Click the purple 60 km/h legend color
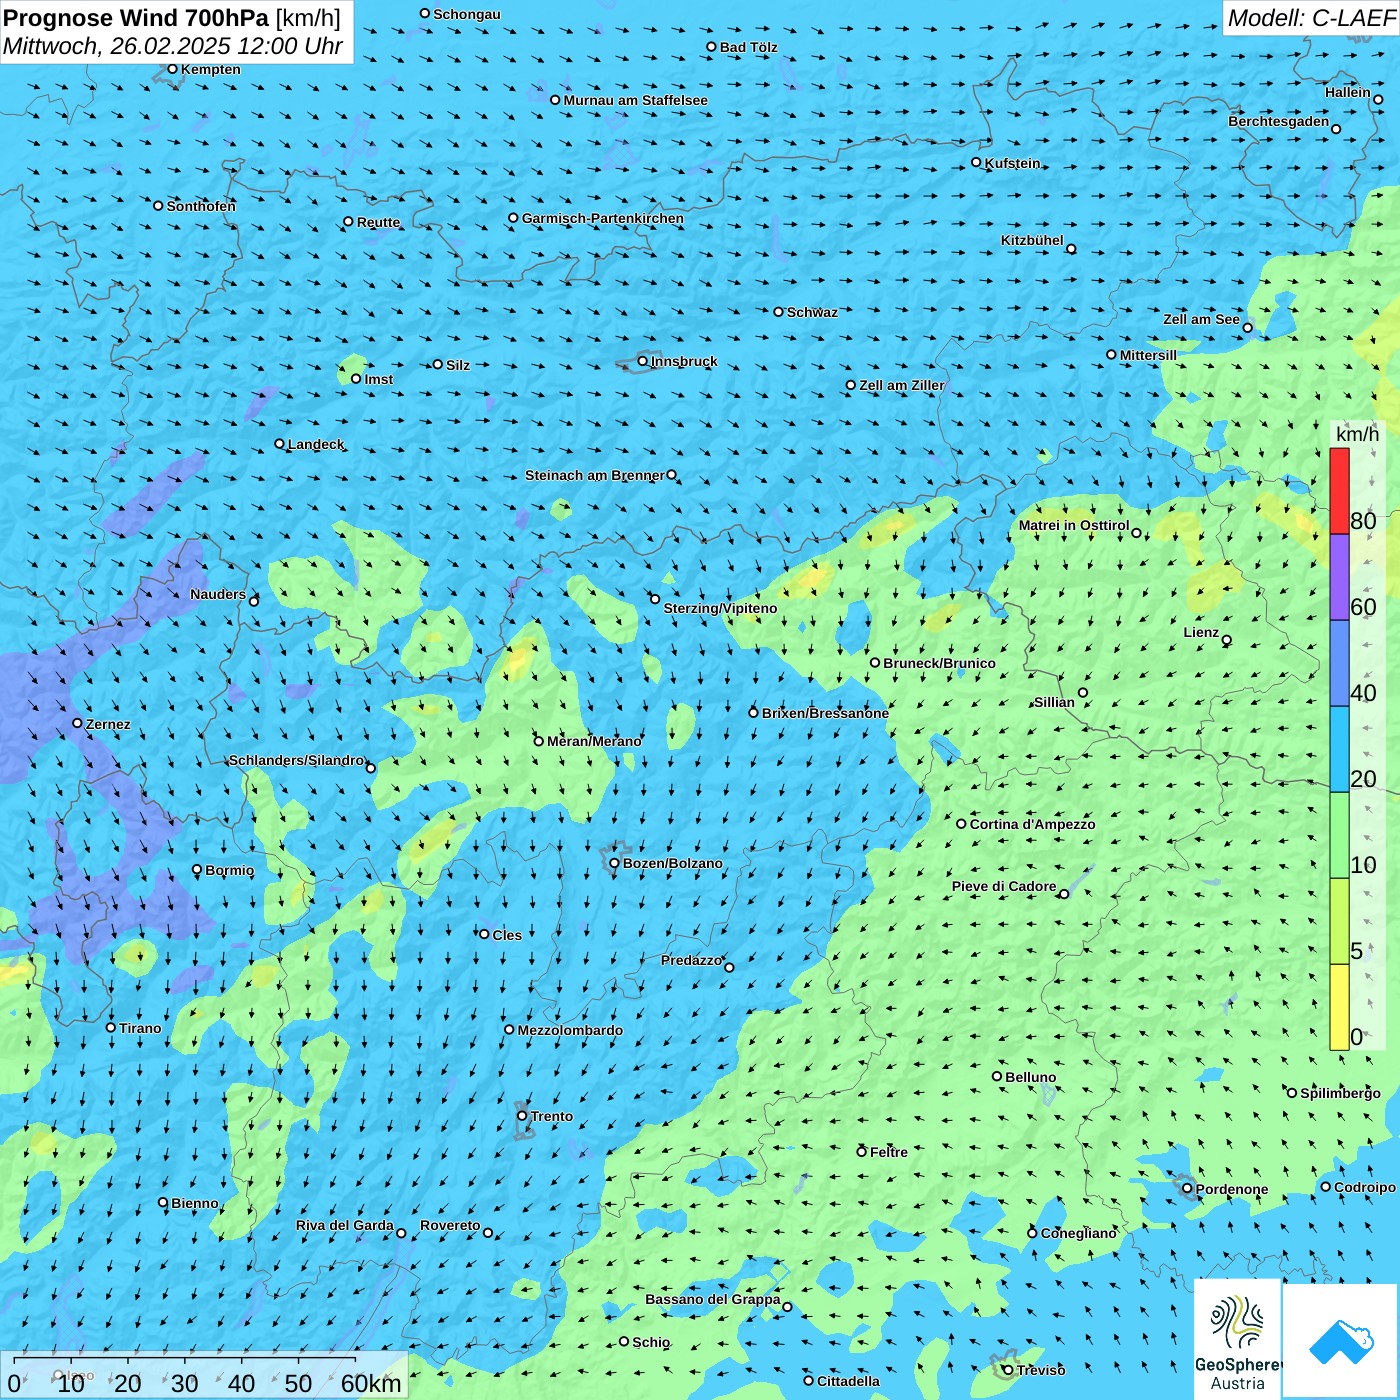Viewport: 1400px width, 1400px height. pyautogui.click(x=1339, y=577)
